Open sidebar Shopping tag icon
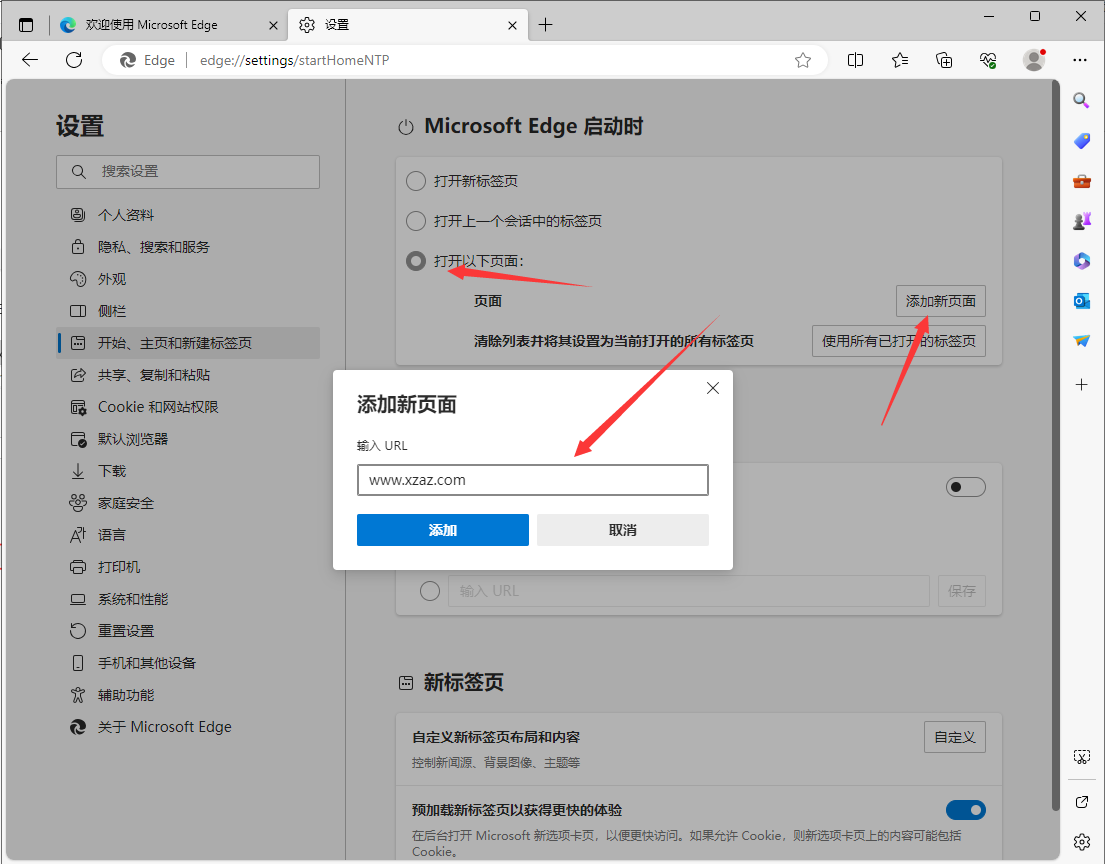 click(x=1082, y=140)
